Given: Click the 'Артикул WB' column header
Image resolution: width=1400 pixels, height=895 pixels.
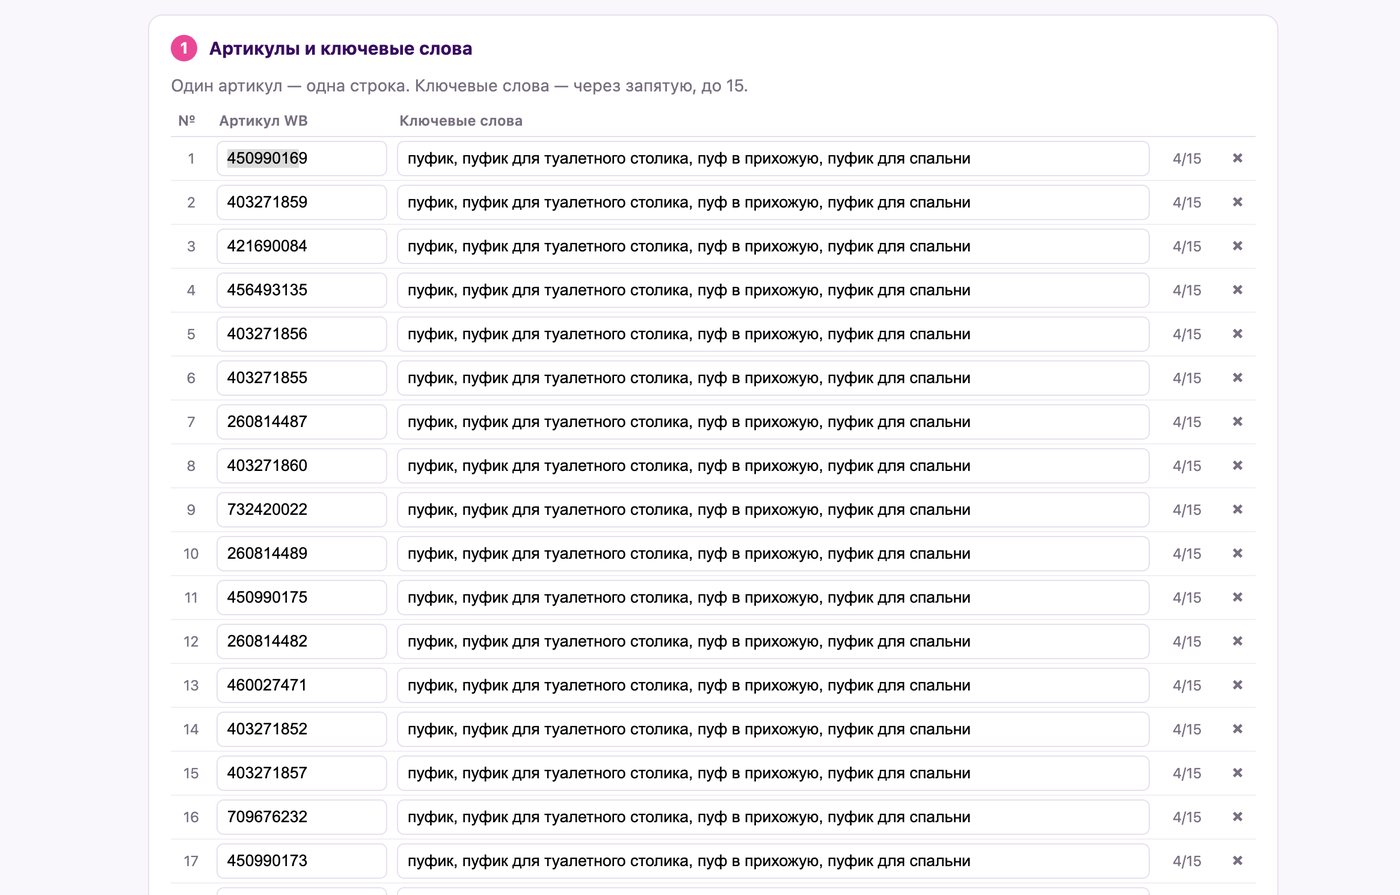Looking at the screenshot, I should pyautogui.click(x=263, y=121).
